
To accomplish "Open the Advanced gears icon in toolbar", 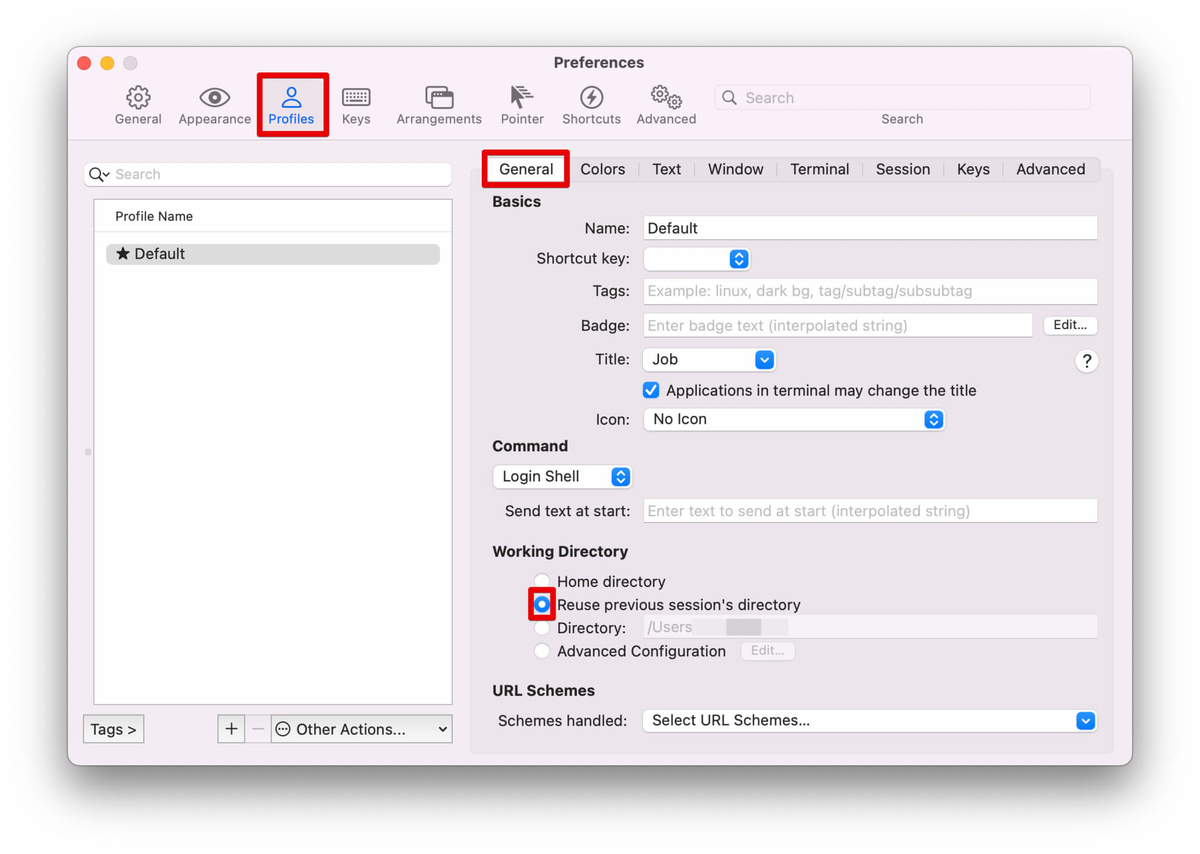I will (666, 98).
